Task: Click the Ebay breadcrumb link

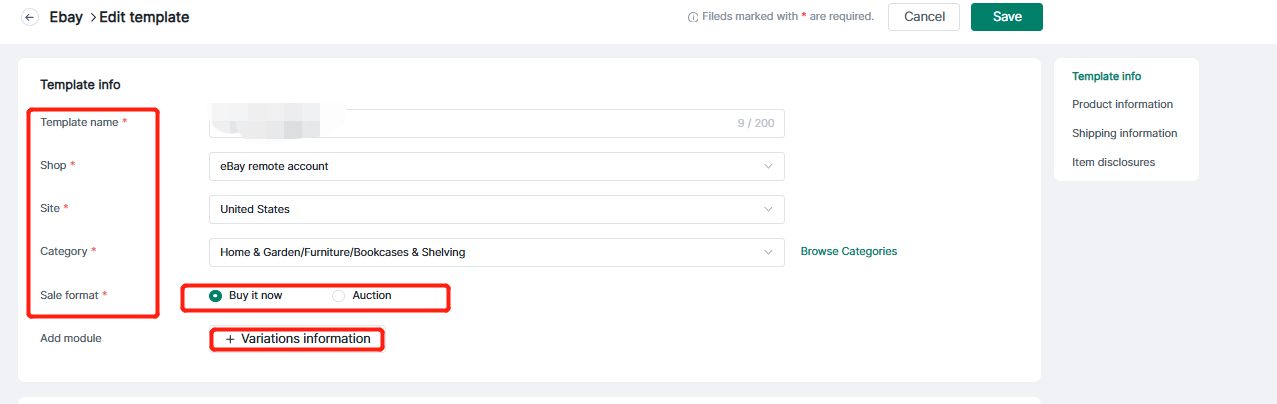Action: (66, 17)
